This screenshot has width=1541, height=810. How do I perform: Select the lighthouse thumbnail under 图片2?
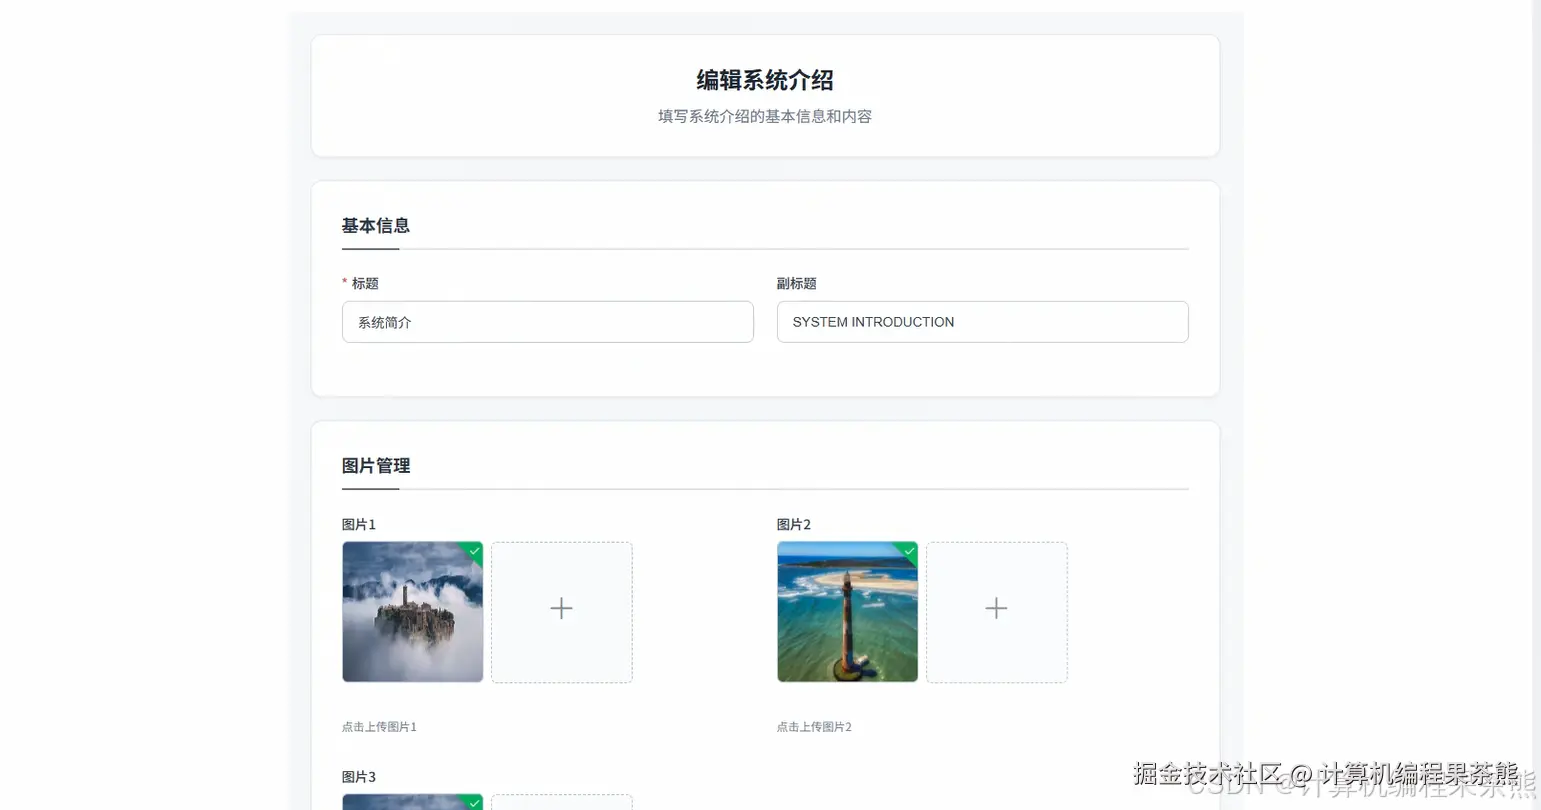coord(847,612)
